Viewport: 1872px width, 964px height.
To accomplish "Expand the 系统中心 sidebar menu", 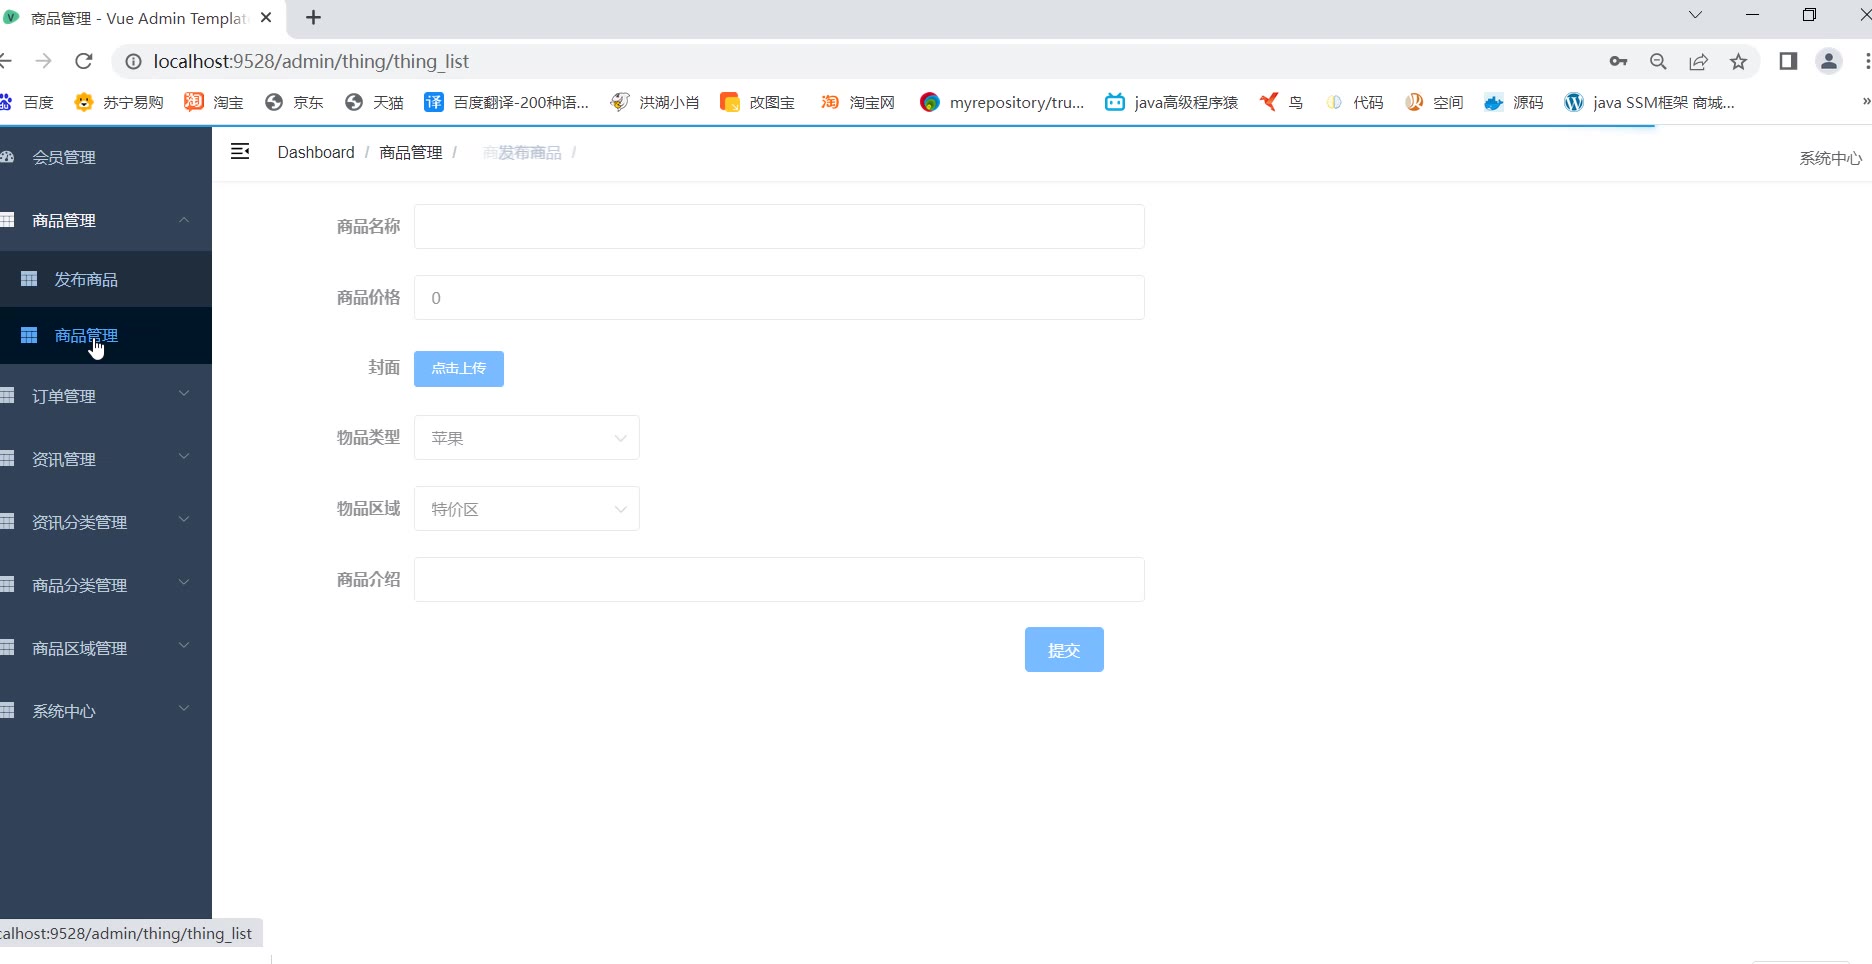I will 106,711.
